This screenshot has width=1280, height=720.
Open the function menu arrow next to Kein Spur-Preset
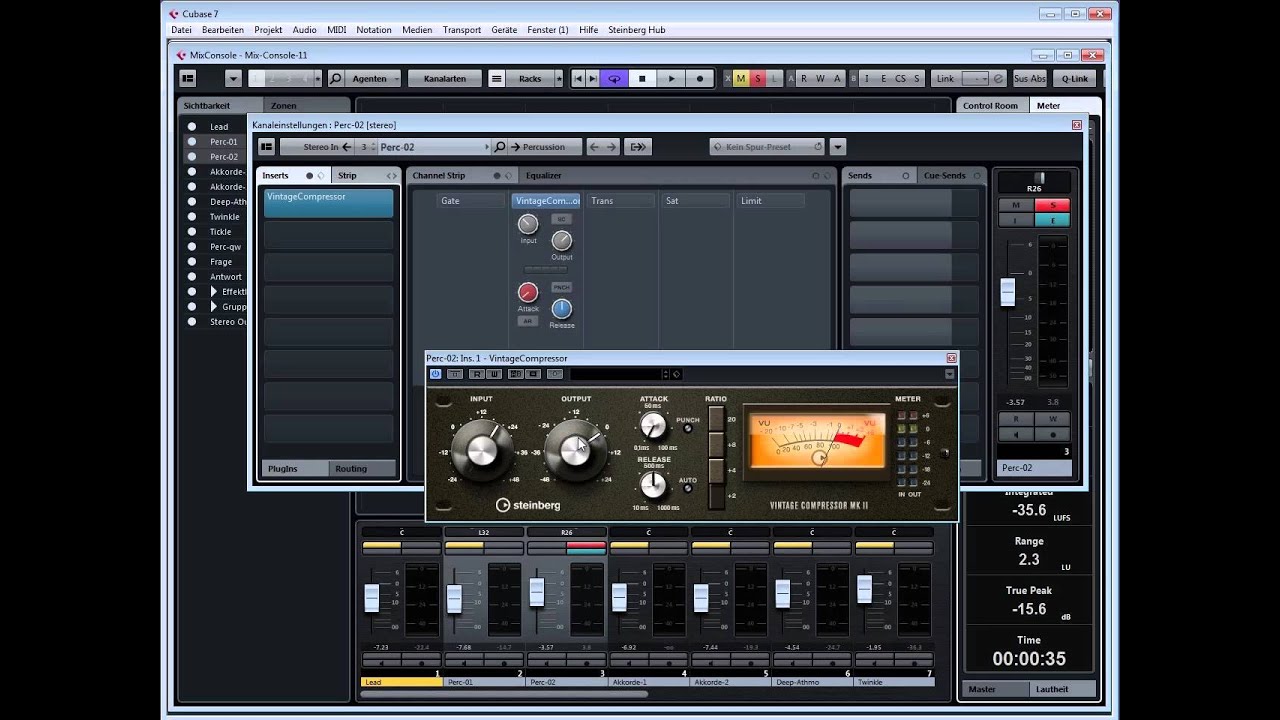[x=838, y=147]
